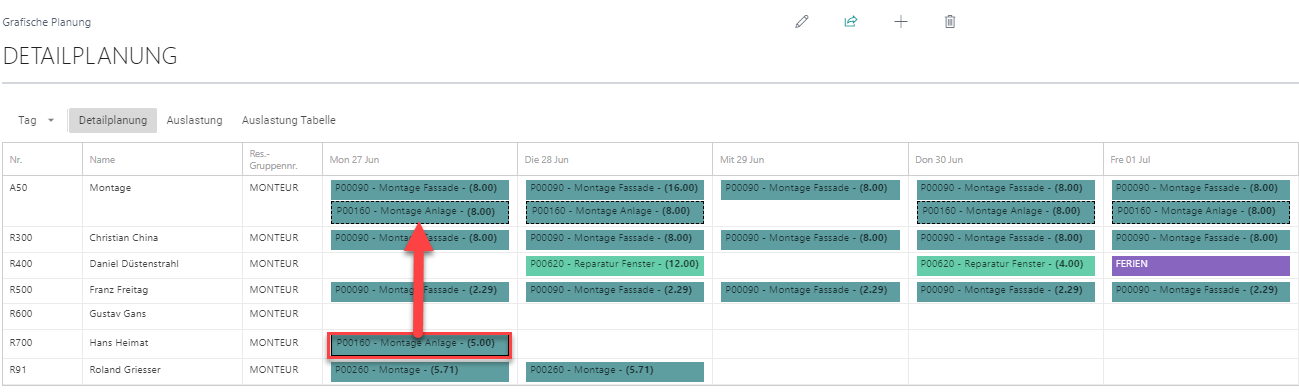
Task: Click the share icon
Action: pyautogui.click(x=851, y=21)
